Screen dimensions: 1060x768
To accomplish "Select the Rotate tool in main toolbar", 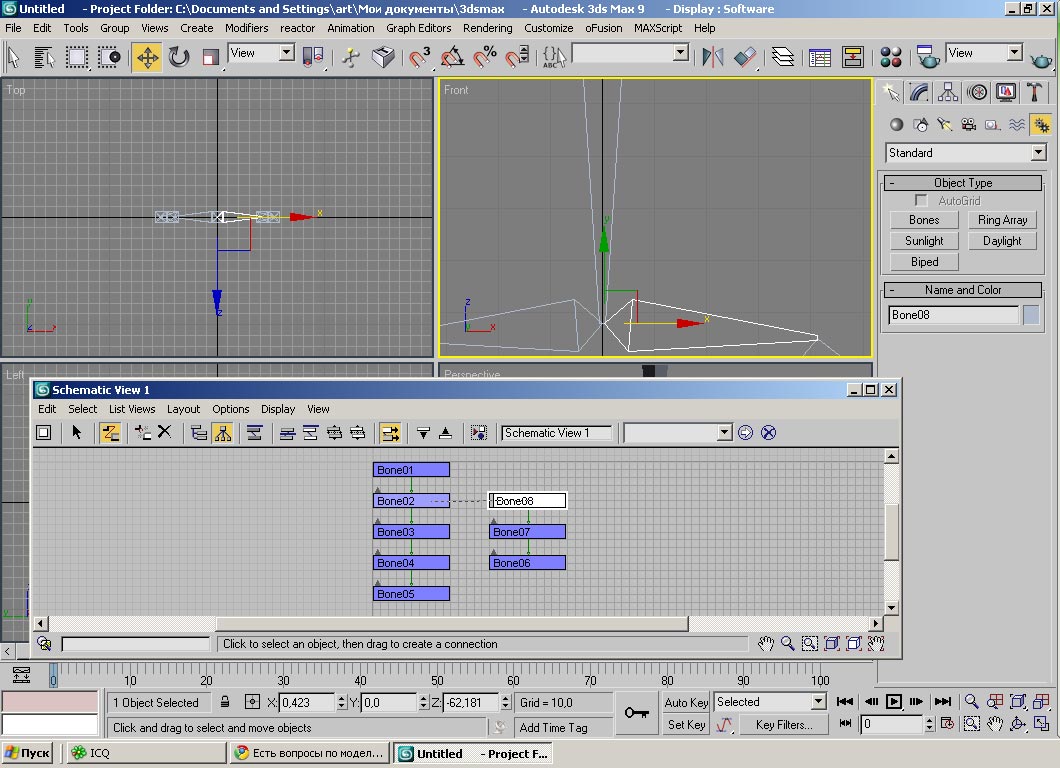I will [179, 57].
